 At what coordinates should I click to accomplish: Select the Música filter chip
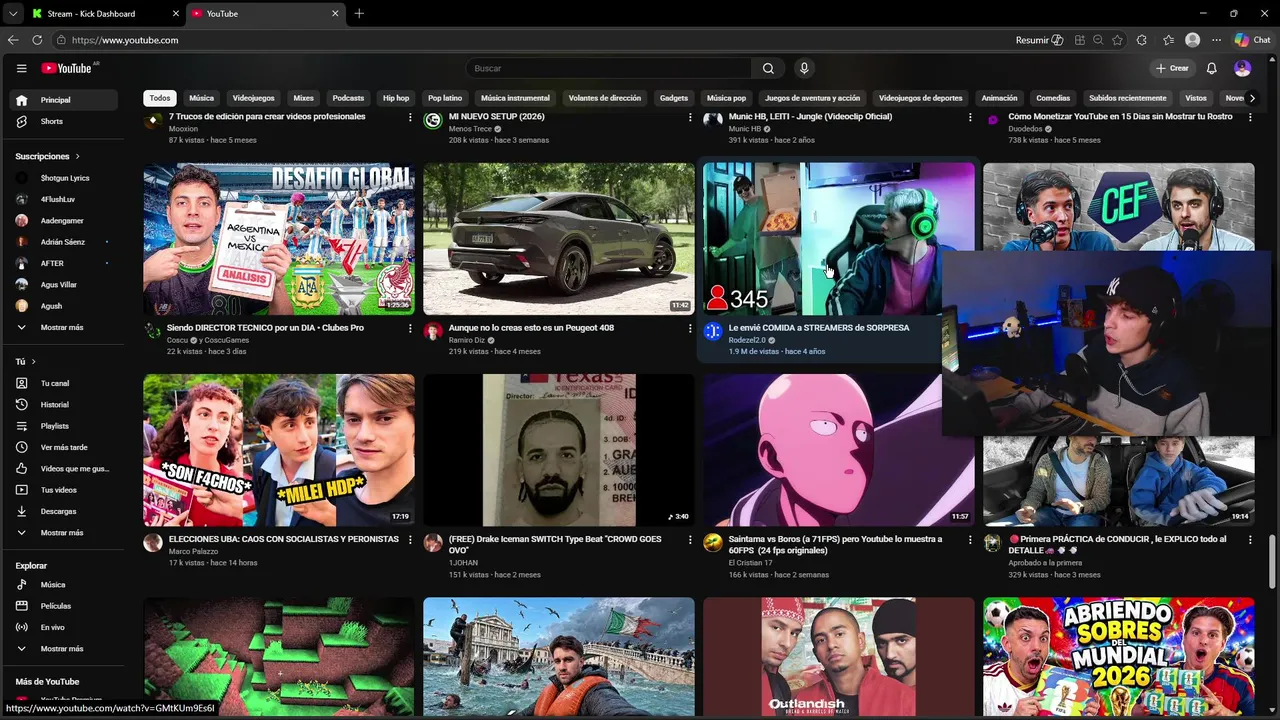pos(202,98)
